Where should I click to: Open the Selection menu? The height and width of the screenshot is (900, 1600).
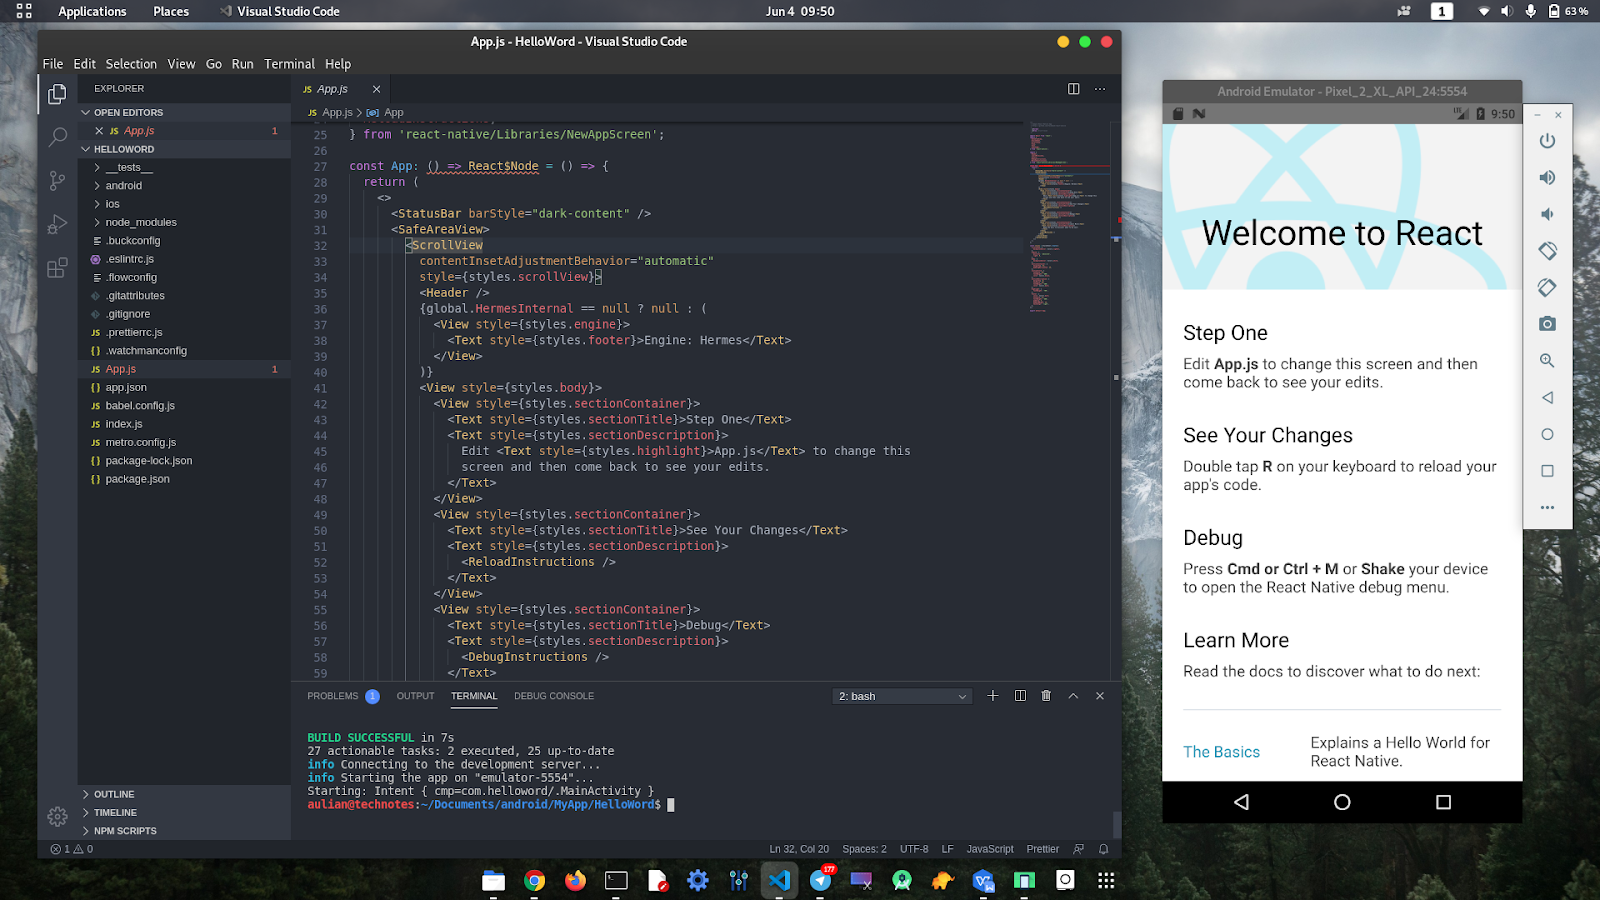point(131,64)
